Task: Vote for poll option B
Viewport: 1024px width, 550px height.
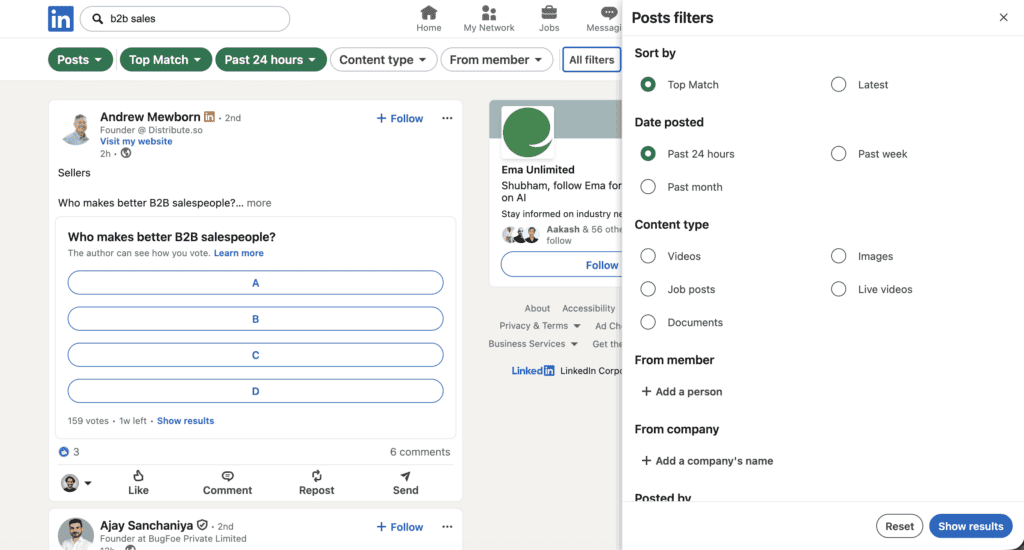Action: (x=255, y=319)
